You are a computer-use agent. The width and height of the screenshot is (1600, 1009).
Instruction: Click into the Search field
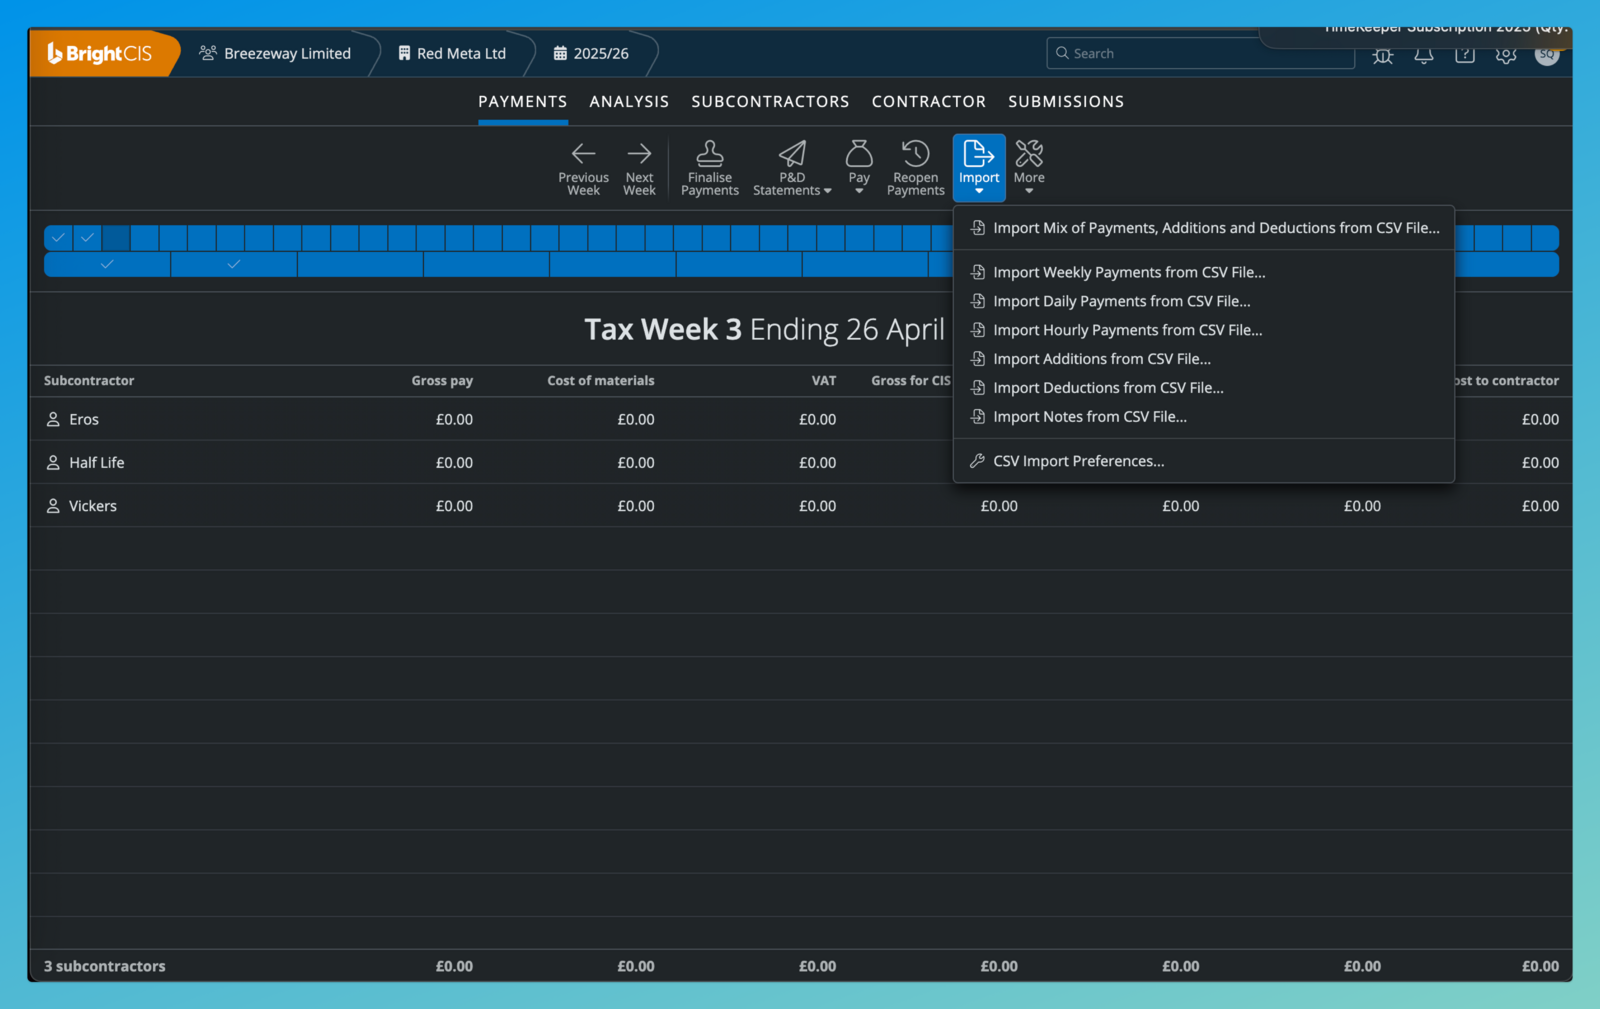(1200, 54)
